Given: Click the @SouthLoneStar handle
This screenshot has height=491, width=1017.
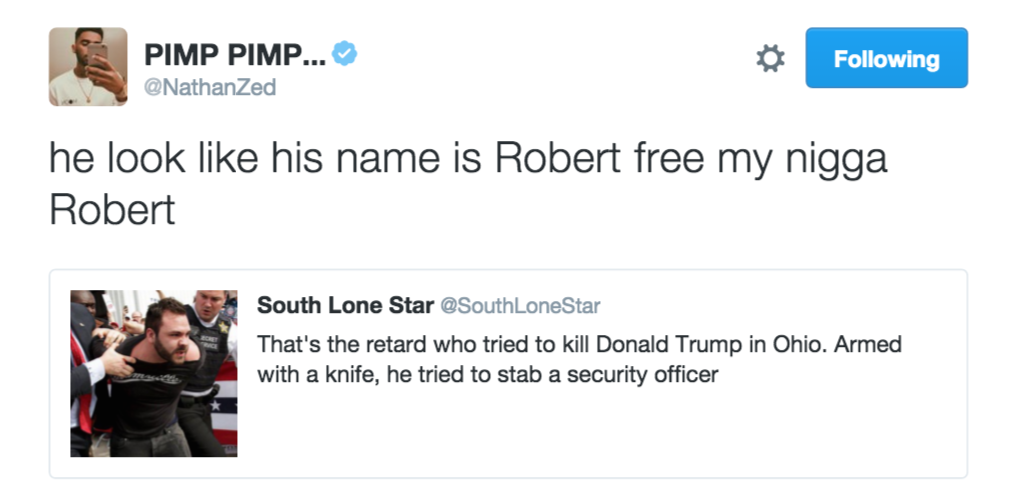Looking at the screenshot, I should click(x=520, y=305).
